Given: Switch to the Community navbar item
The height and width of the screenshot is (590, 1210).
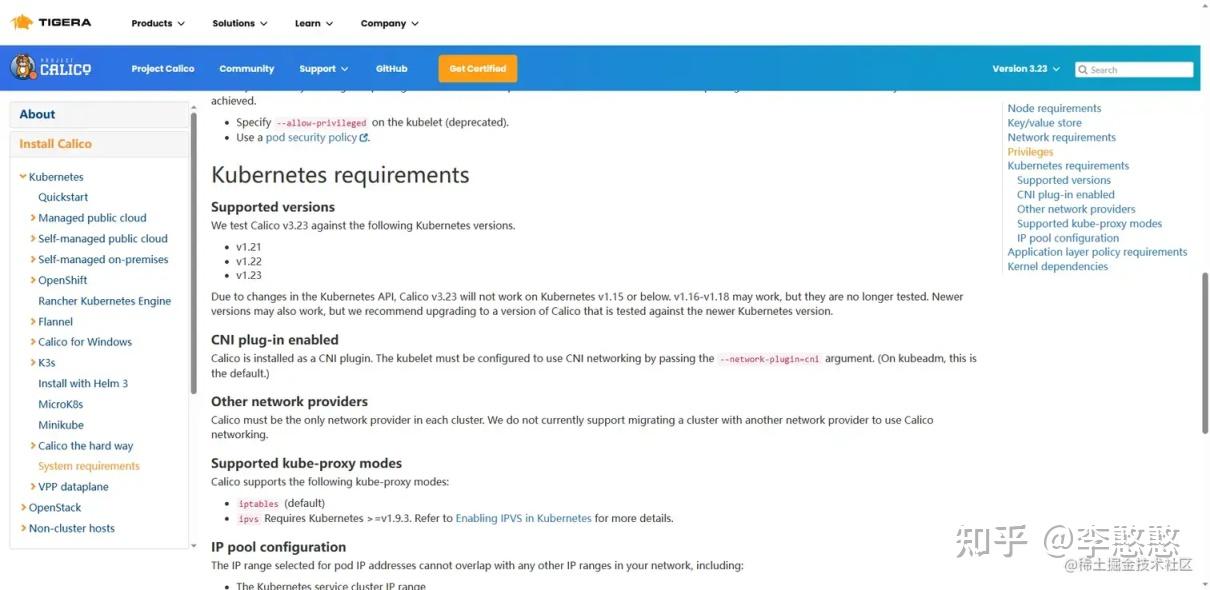Looking at the screenshot, I should (x=246, y=68).
